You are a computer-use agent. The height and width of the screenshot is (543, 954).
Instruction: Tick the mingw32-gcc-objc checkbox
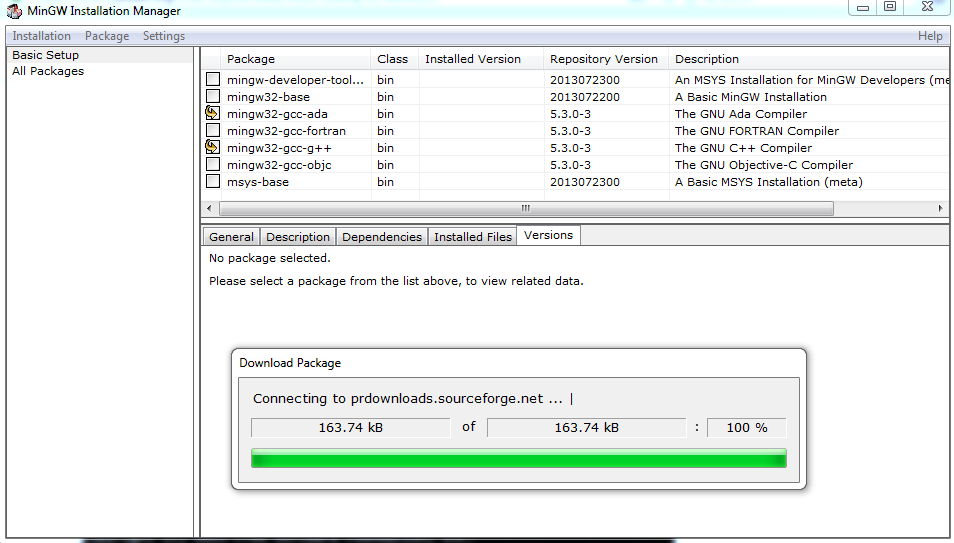(x=213, y=164)
